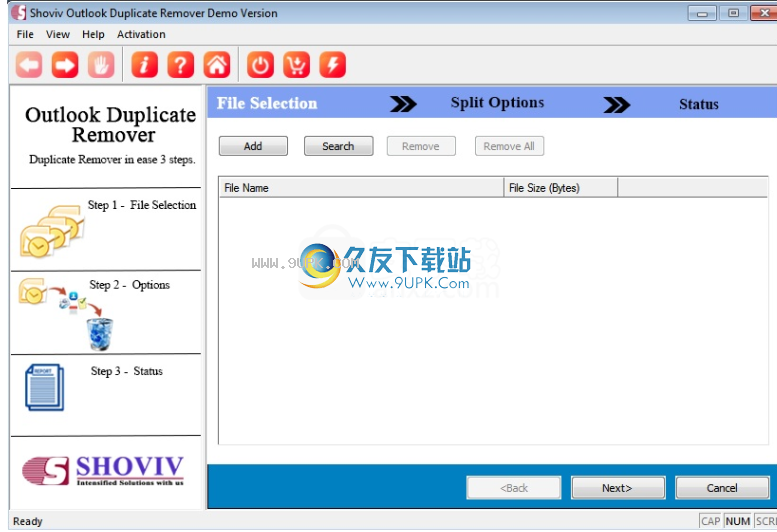
Task: Click the Outlook folders icon for Step 1
Action: pyautogui.click(x=52, y=231)
